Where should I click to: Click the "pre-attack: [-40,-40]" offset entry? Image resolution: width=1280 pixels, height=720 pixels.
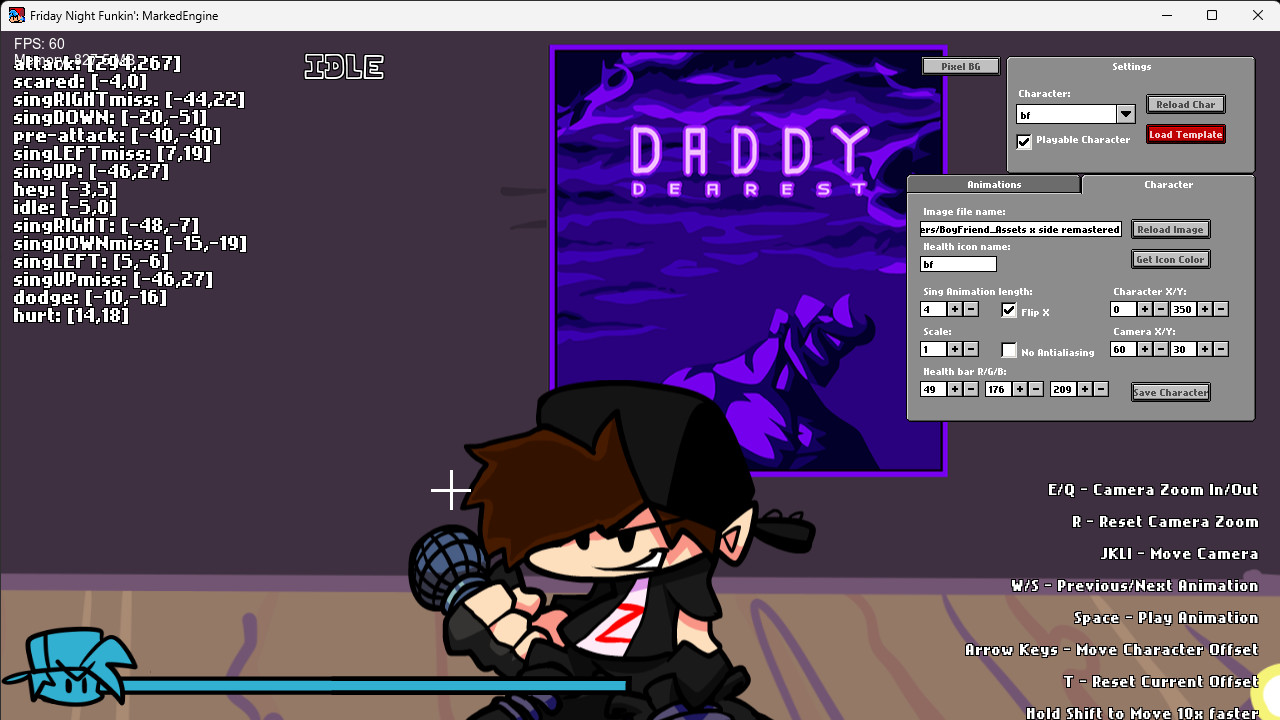click(117, 136)
